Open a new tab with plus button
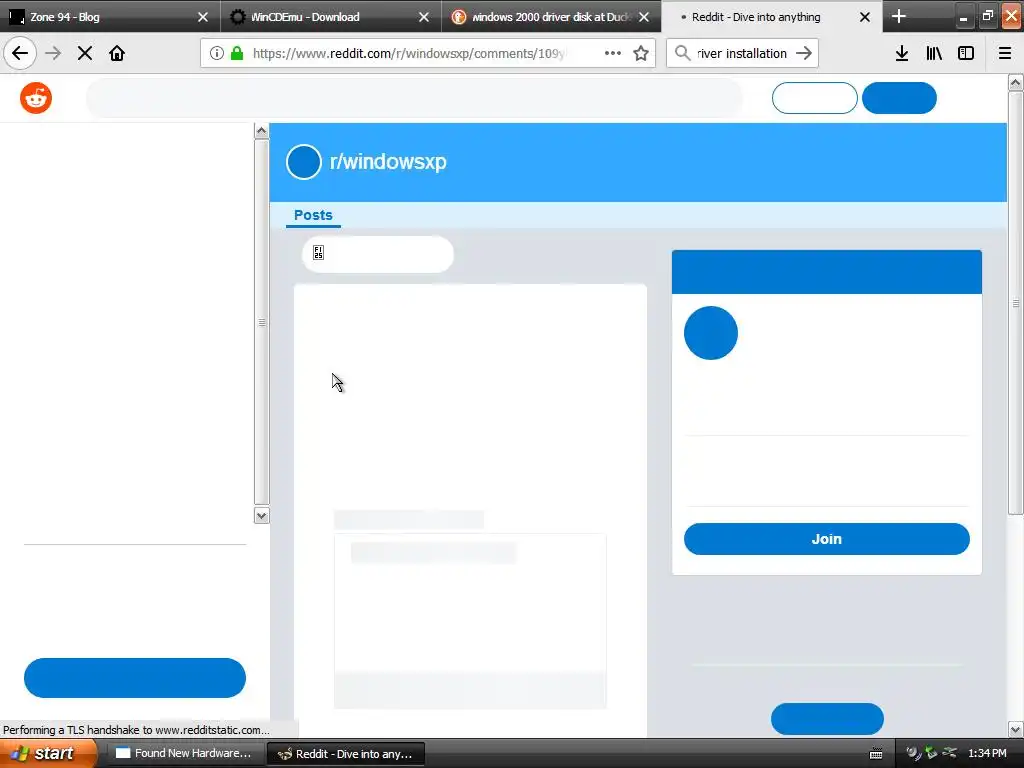Image resolution: width=1024 pixels, height=768 pixels. click(x=899, y=16)
